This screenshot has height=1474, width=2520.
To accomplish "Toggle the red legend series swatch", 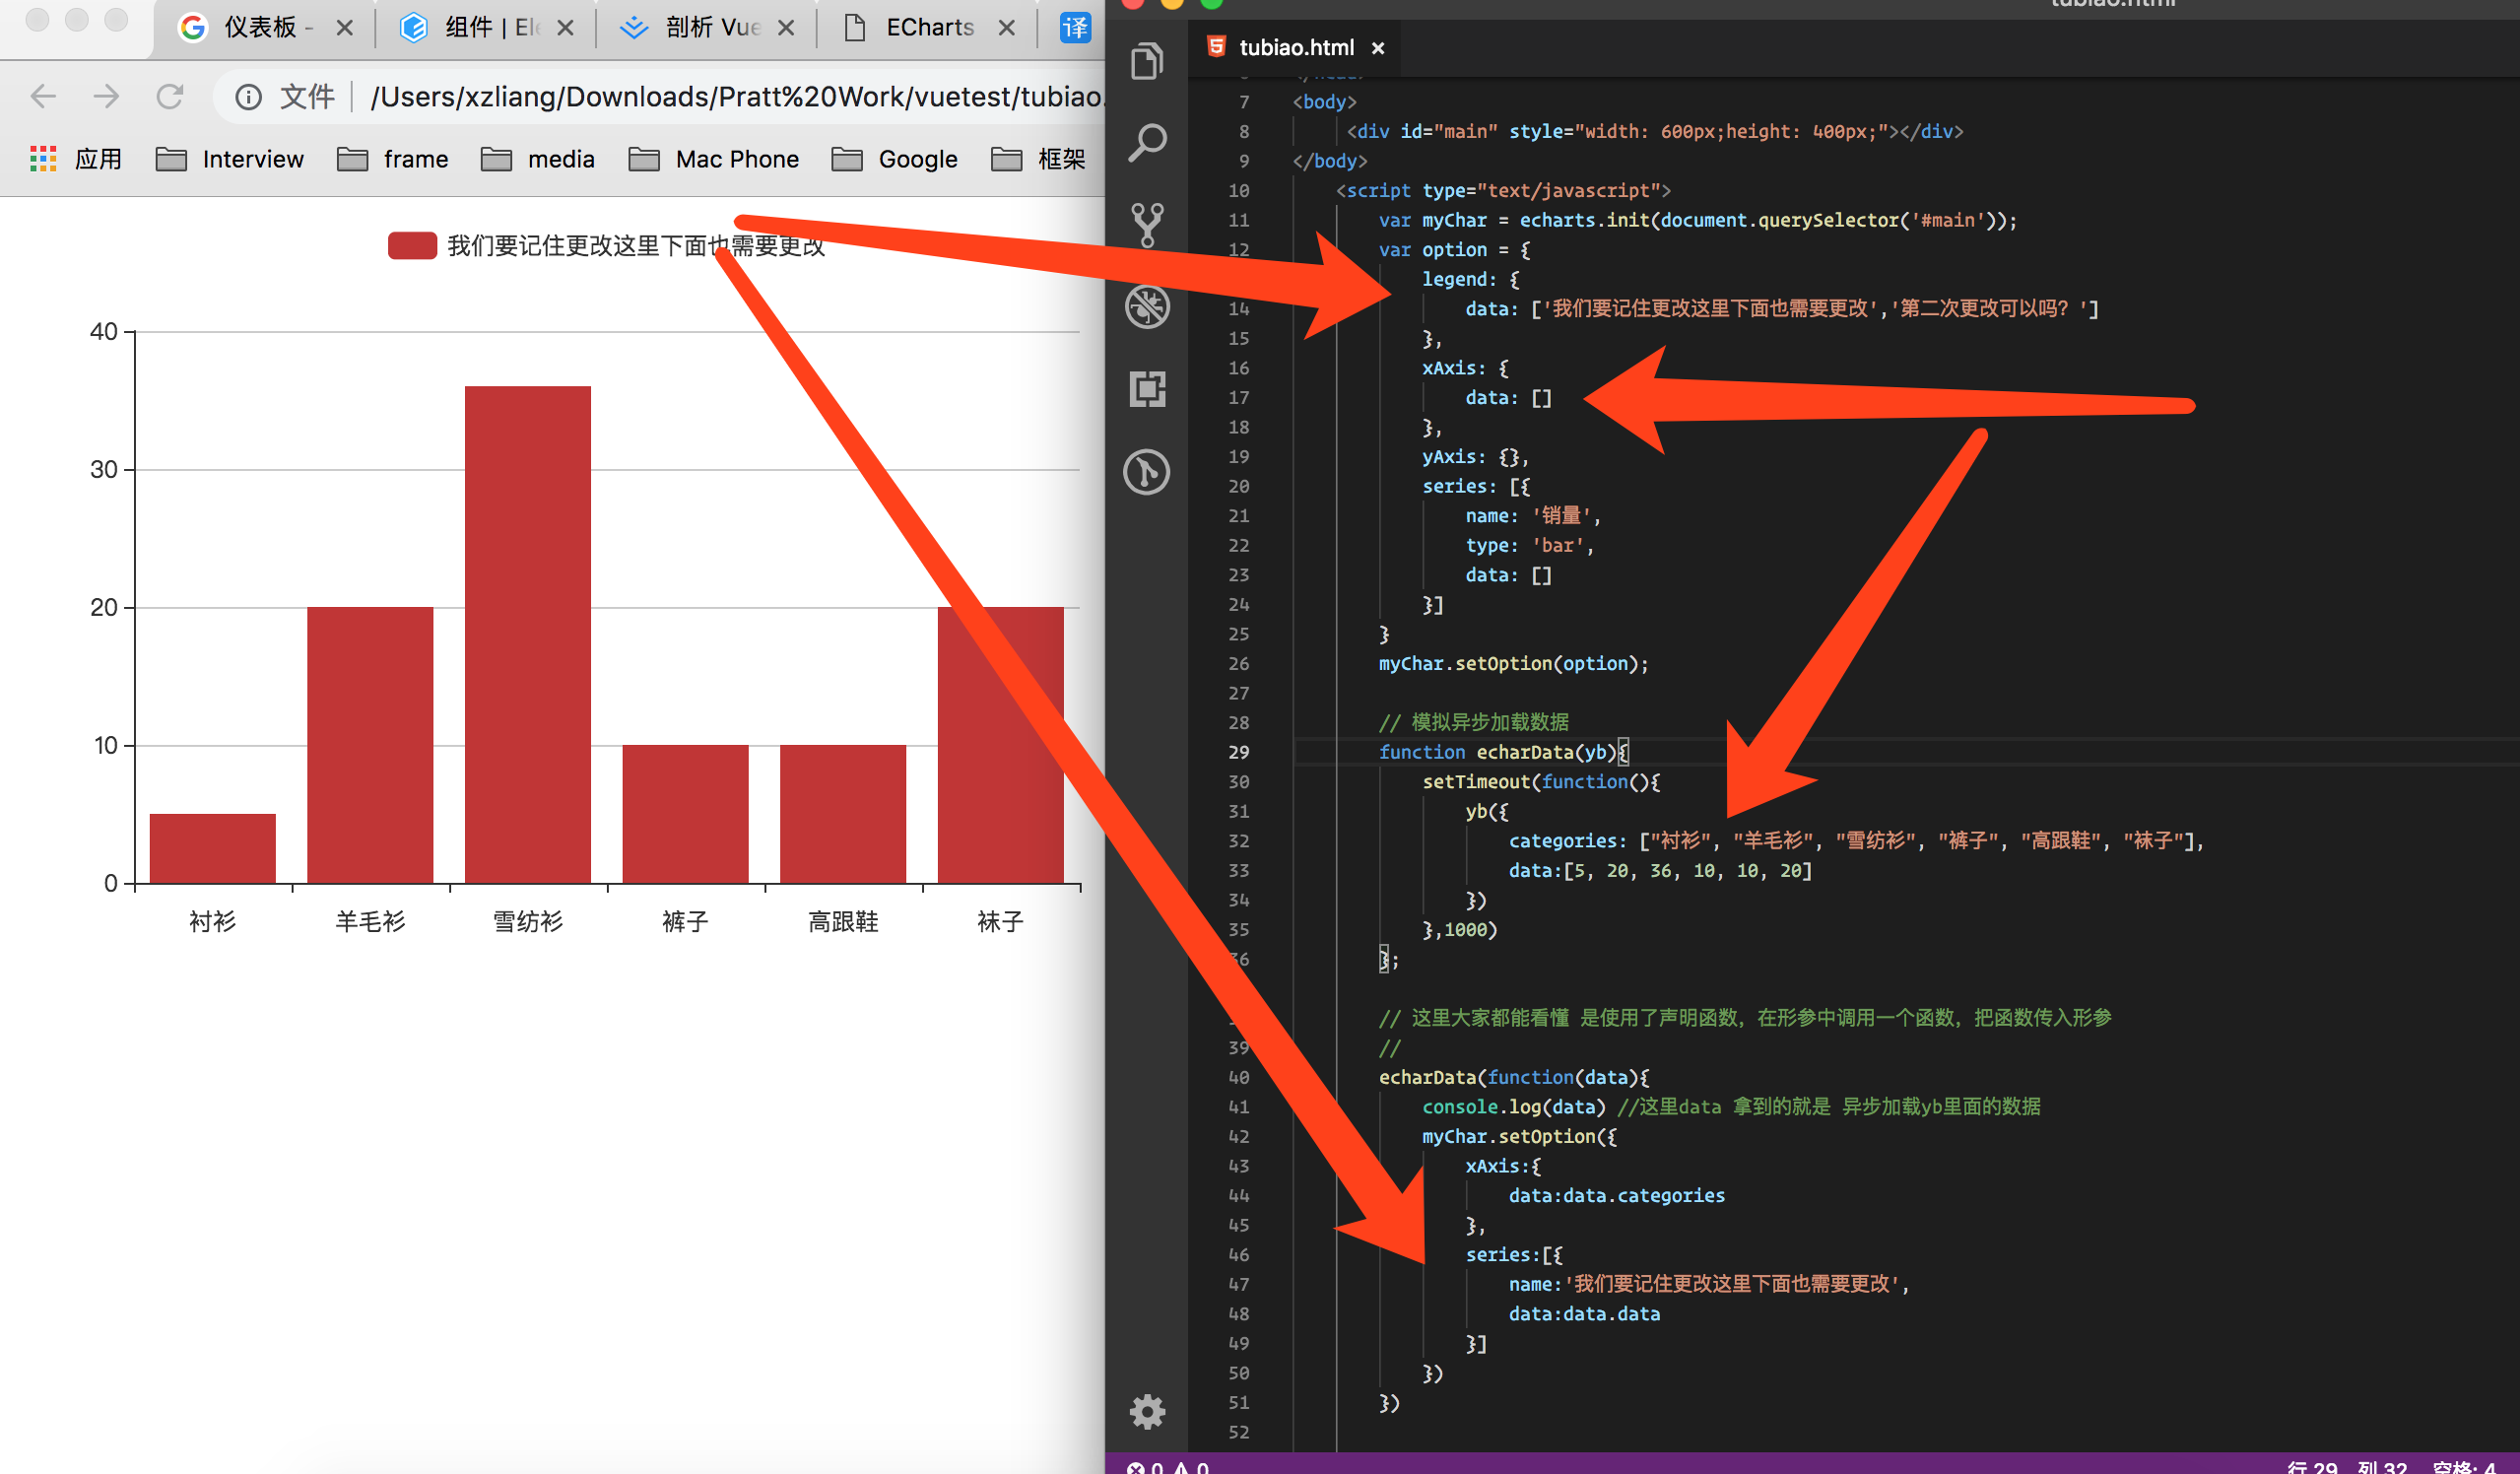I will (412, 246).
